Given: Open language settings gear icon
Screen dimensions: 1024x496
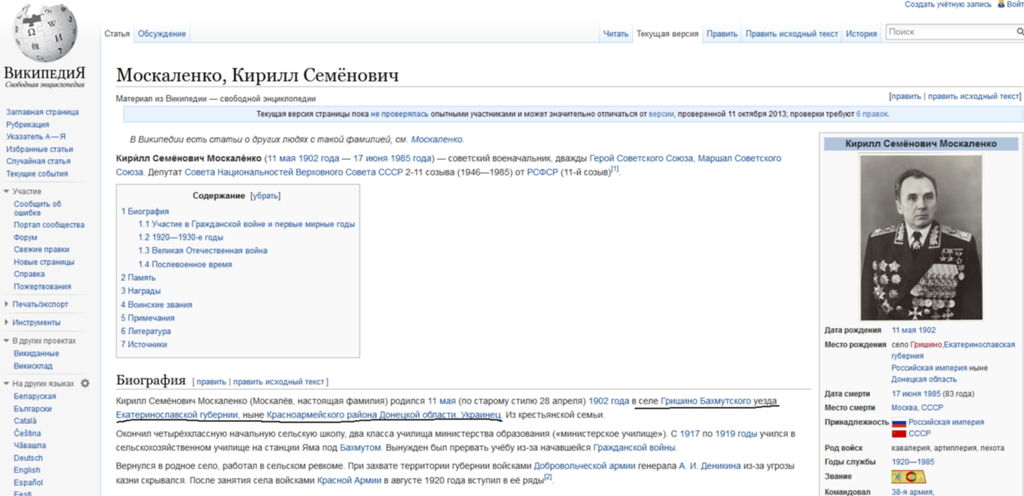Looking at the screenshot, I should [85, 384].
